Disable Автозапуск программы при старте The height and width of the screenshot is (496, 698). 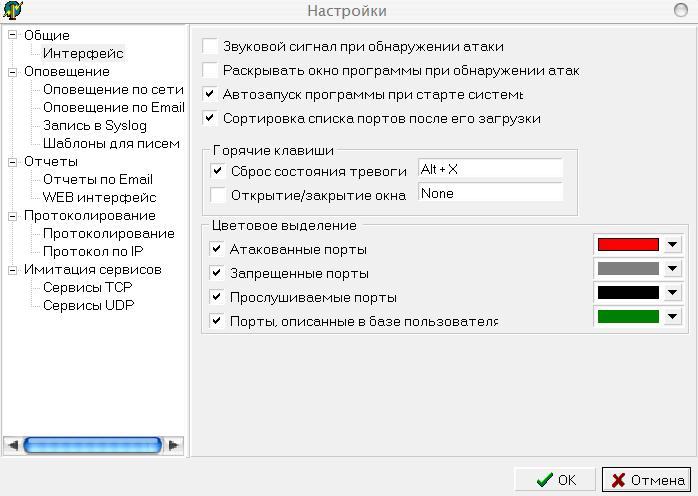[210, 94]
